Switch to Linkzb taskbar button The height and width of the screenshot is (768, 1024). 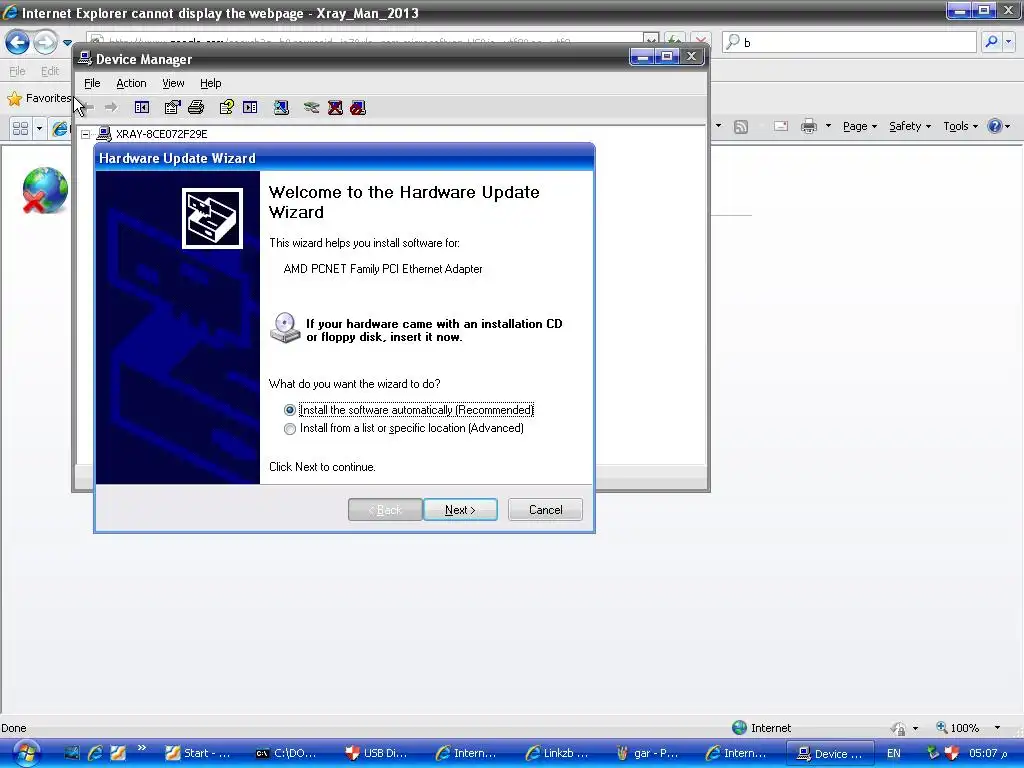click(557, 754)
